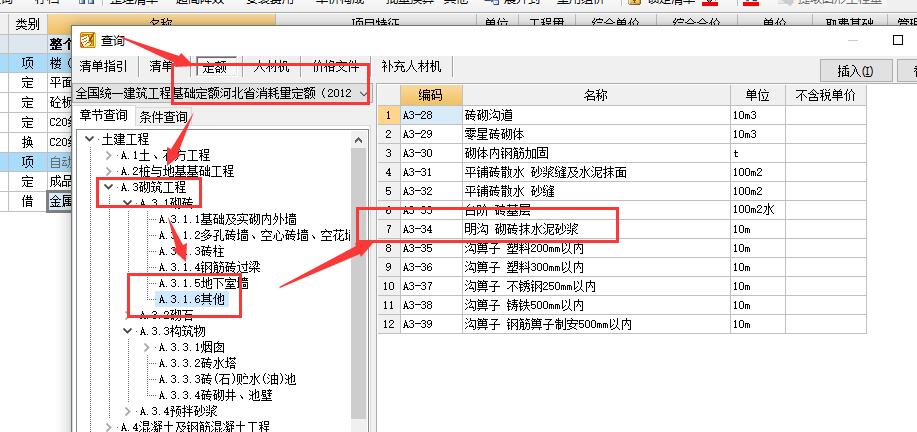Viewport: 917px width, 432px height.
Task: Select 明沟 砌砖抹水泥砂浆 row
Action: [x=622, y=229]
